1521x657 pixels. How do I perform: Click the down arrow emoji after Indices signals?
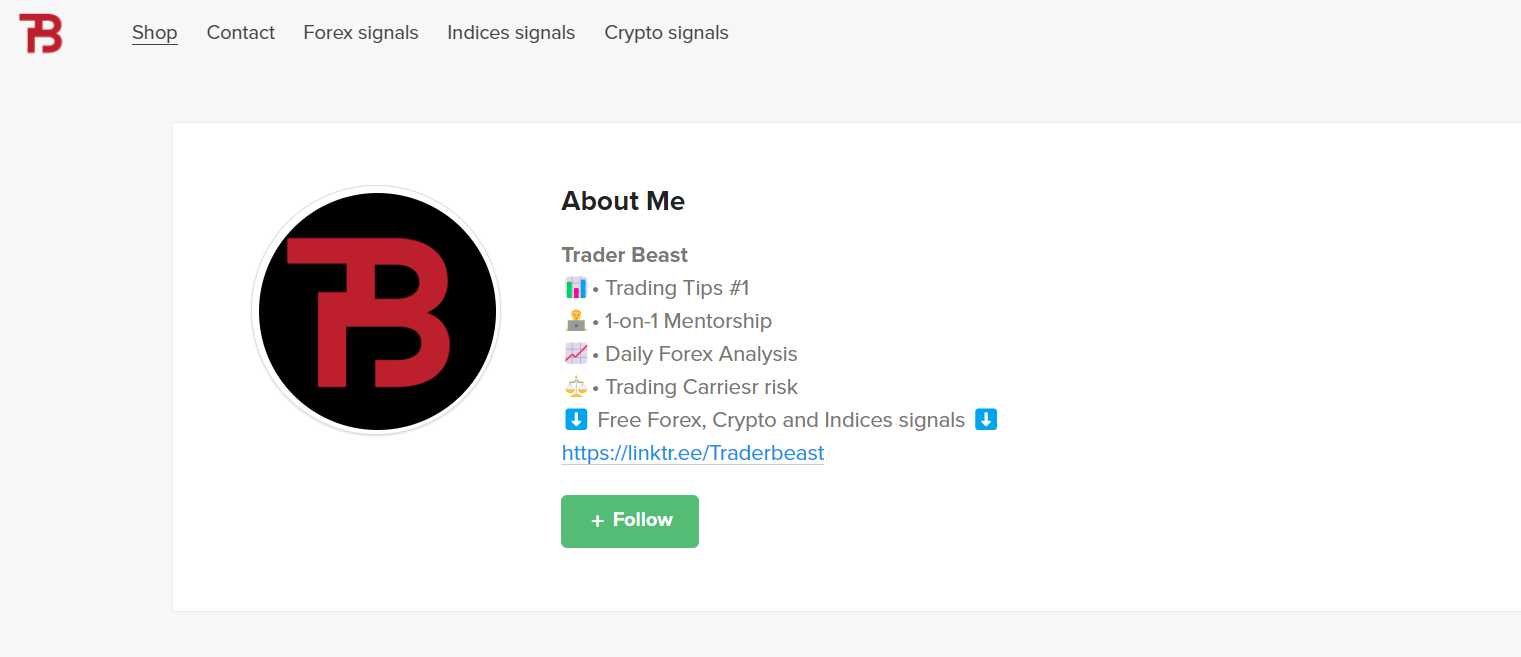click(x=986, y=420)
